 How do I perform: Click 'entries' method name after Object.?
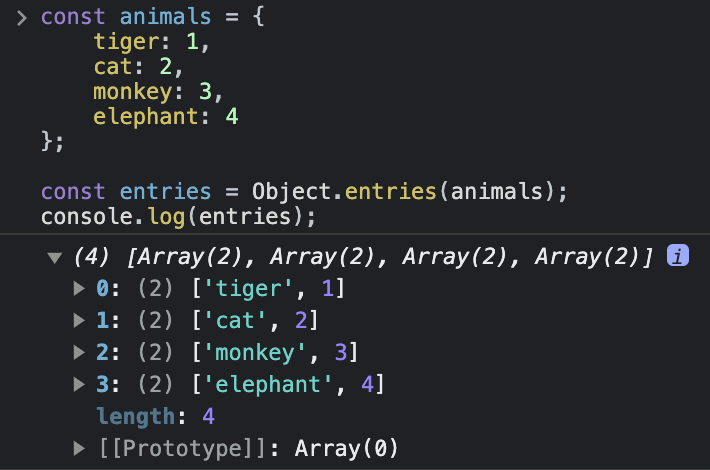coord(391,191)
